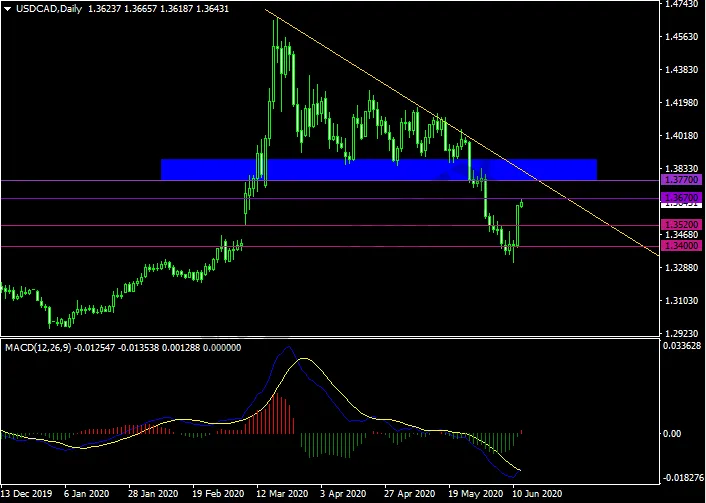Viewport: 706px width, 503px height.
Task: Click the 0.00 MACD scale value
Action: click(672, 434)
